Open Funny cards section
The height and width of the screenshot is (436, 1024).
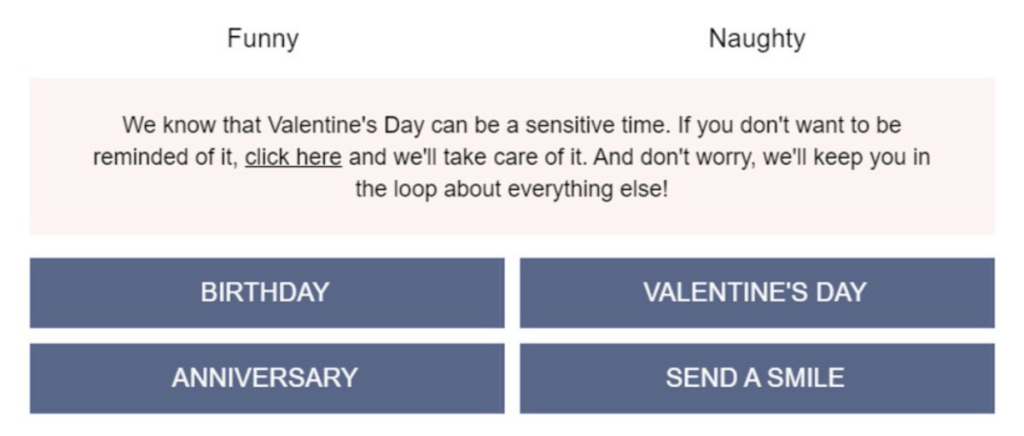[262, 39]
